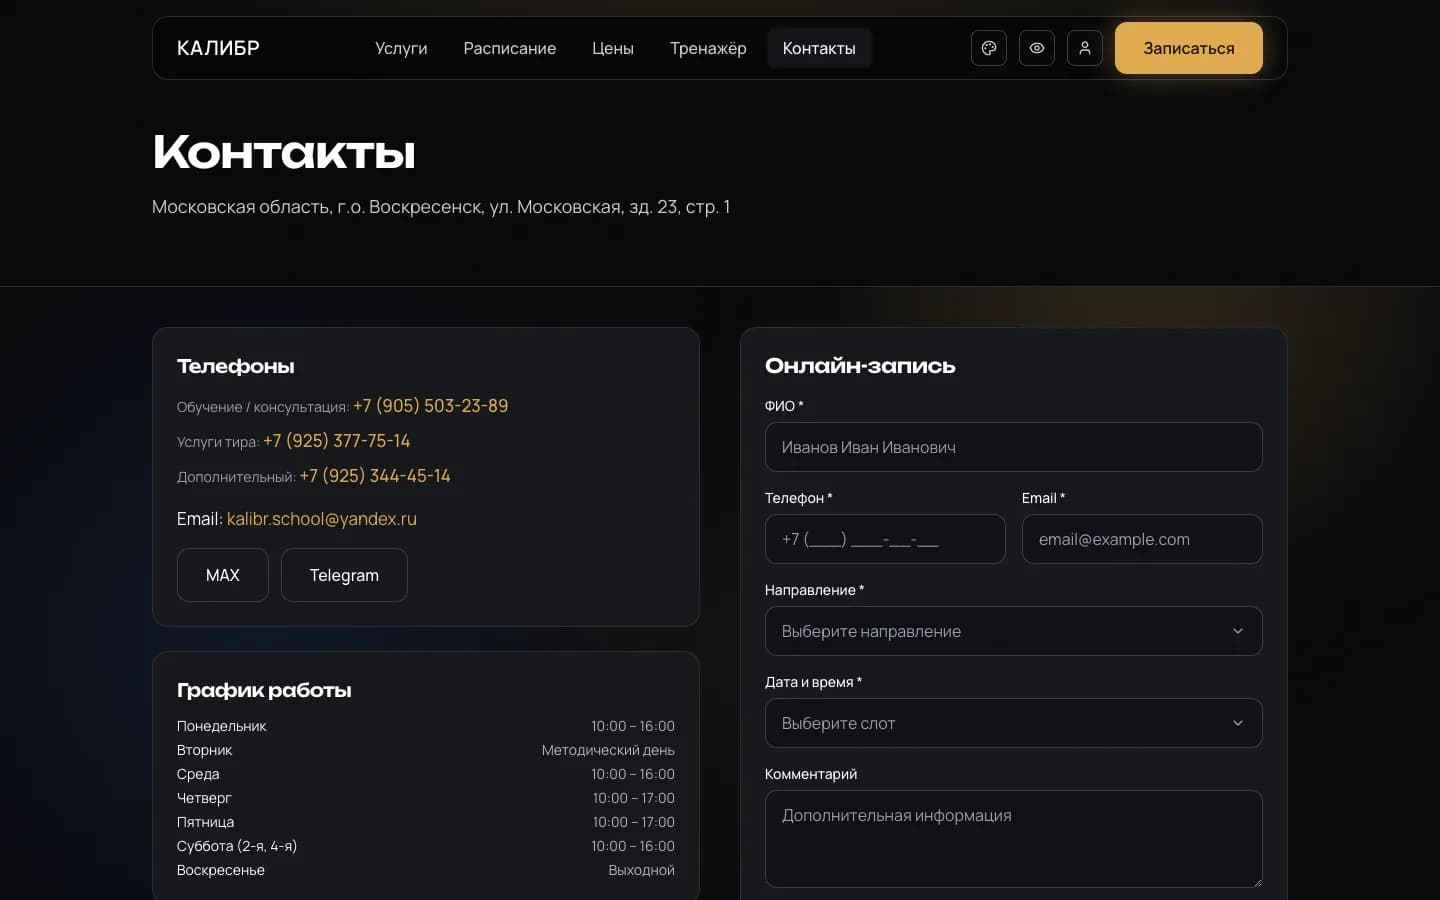Click the Понедельник schedule row
The height and width of the screenshot is (900, 1440).
[426, 726]
